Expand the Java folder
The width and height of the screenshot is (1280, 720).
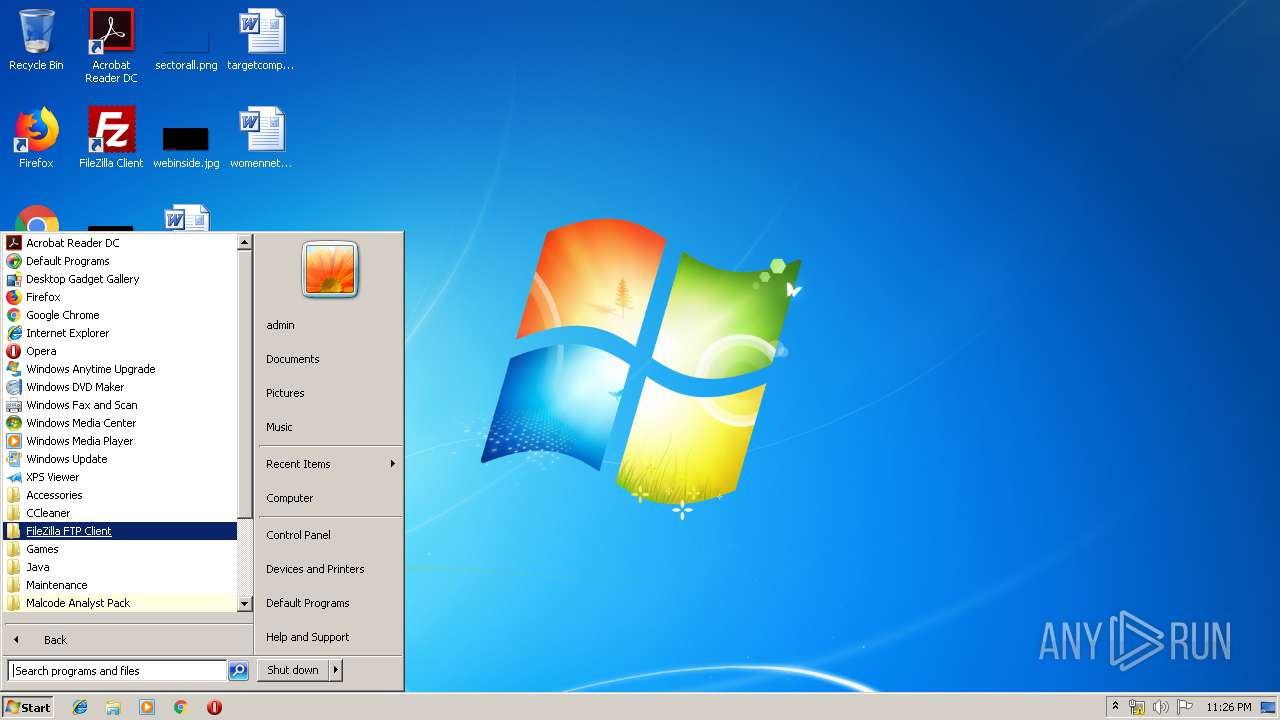[121, 567]
